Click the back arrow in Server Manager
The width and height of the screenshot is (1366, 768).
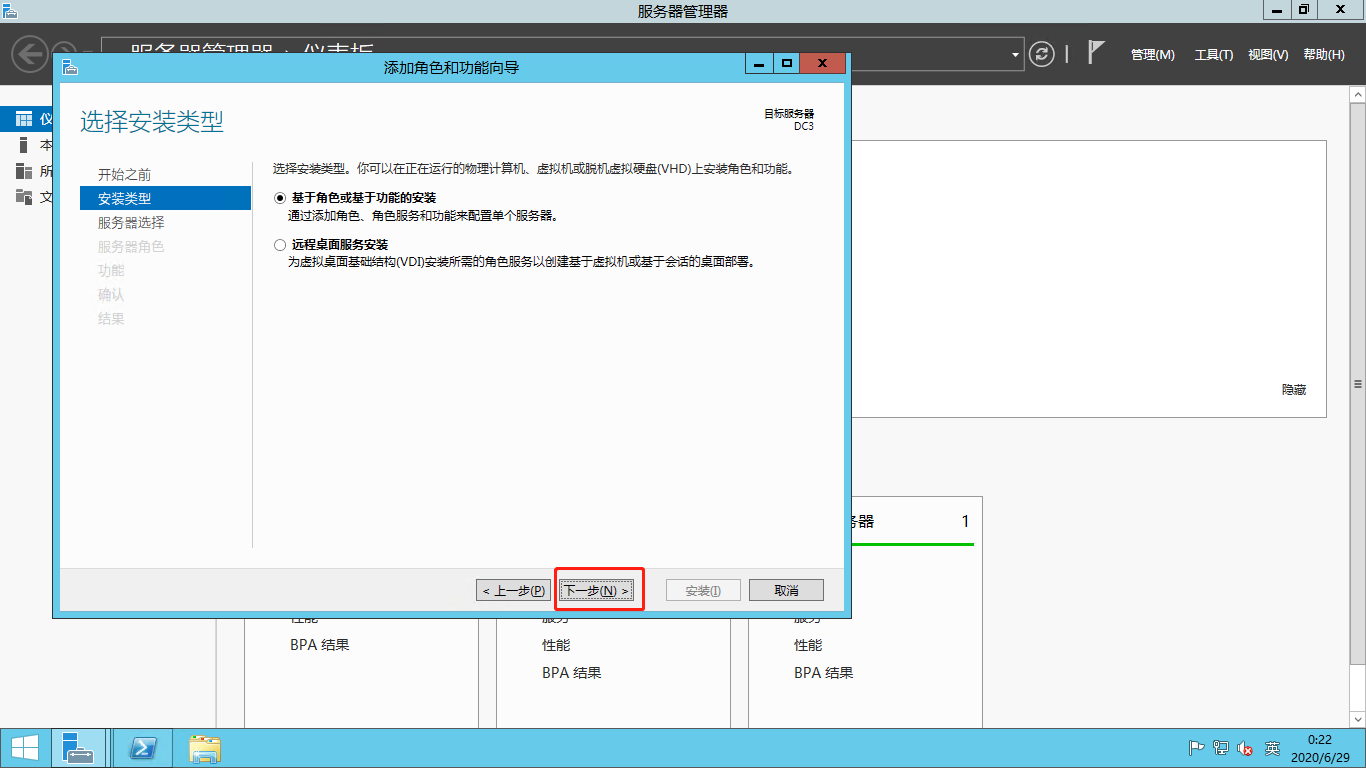30,54
